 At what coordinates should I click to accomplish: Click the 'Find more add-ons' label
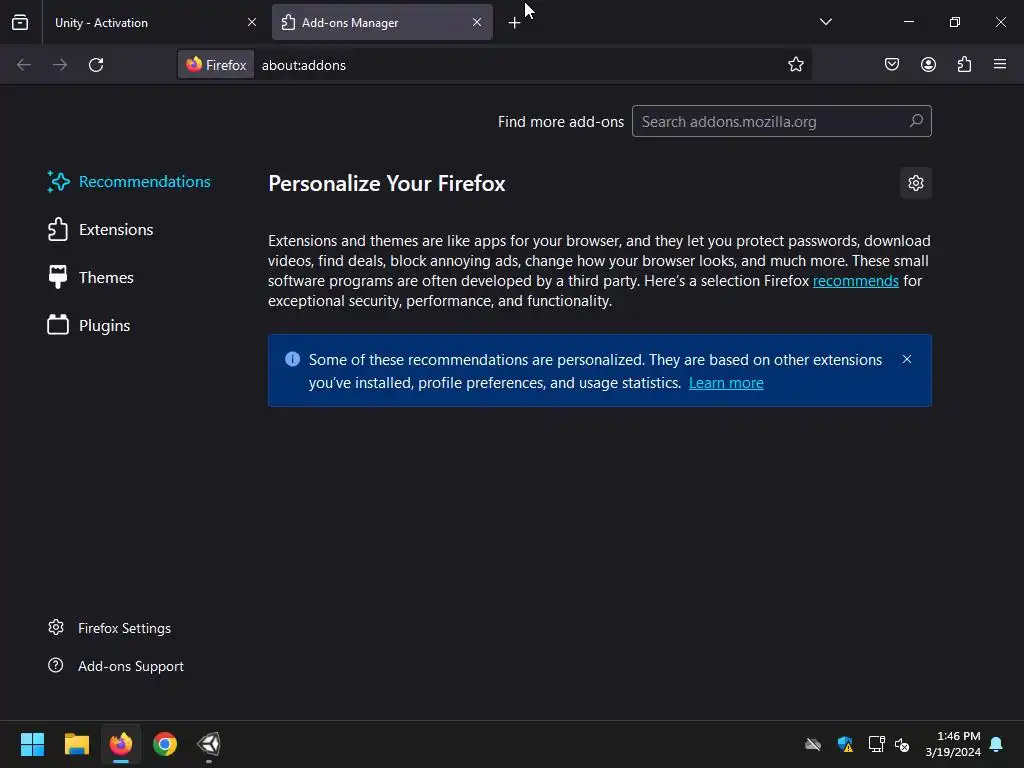click(x=561, y=121)
